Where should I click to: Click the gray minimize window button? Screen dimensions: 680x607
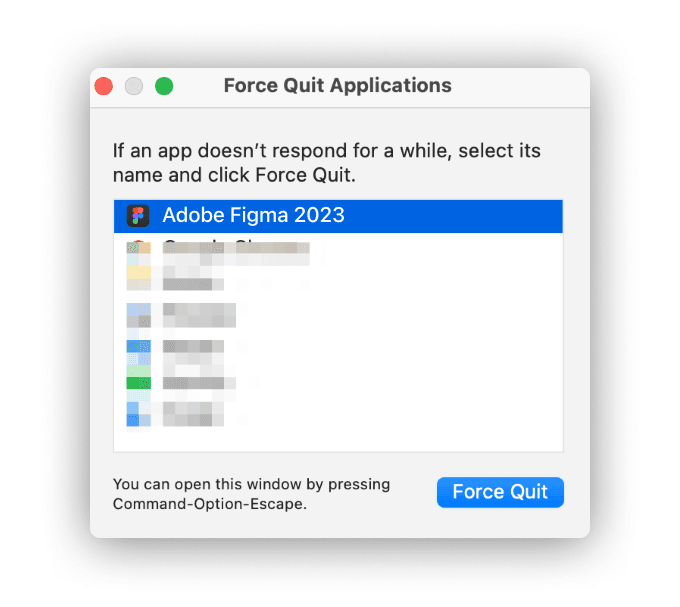click(x=133, y=86)
